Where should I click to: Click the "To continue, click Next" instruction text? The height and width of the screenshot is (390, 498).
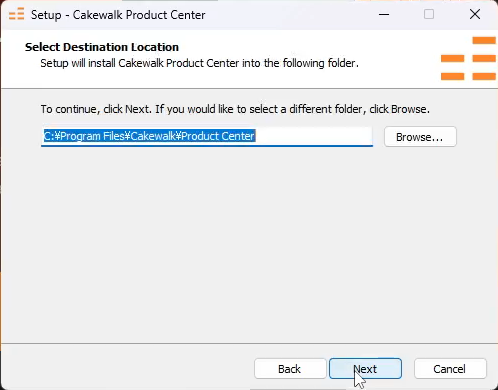pyautogui.click(x=235, y=109)
